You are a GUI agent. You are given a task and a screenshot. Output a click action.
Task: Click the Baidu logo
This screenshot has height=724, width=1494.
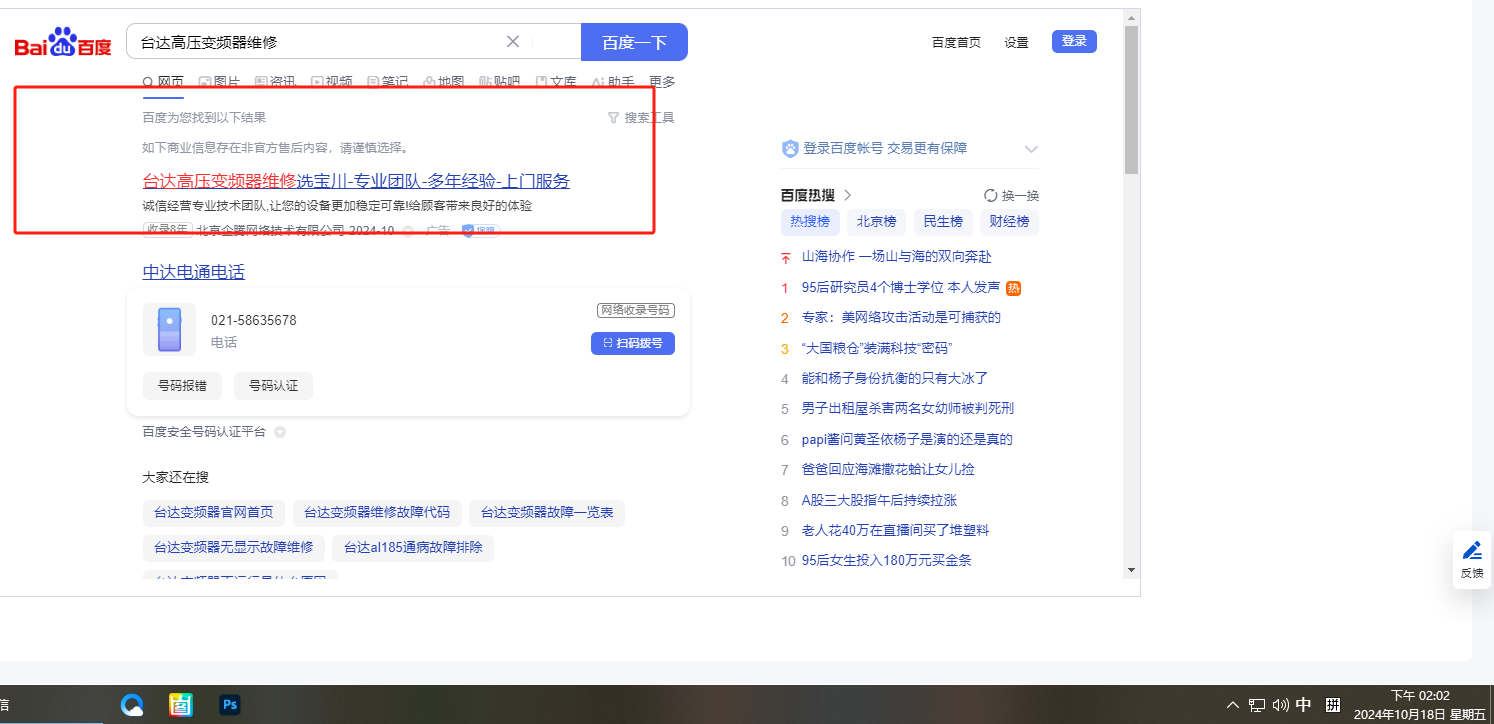coord(63,44)
